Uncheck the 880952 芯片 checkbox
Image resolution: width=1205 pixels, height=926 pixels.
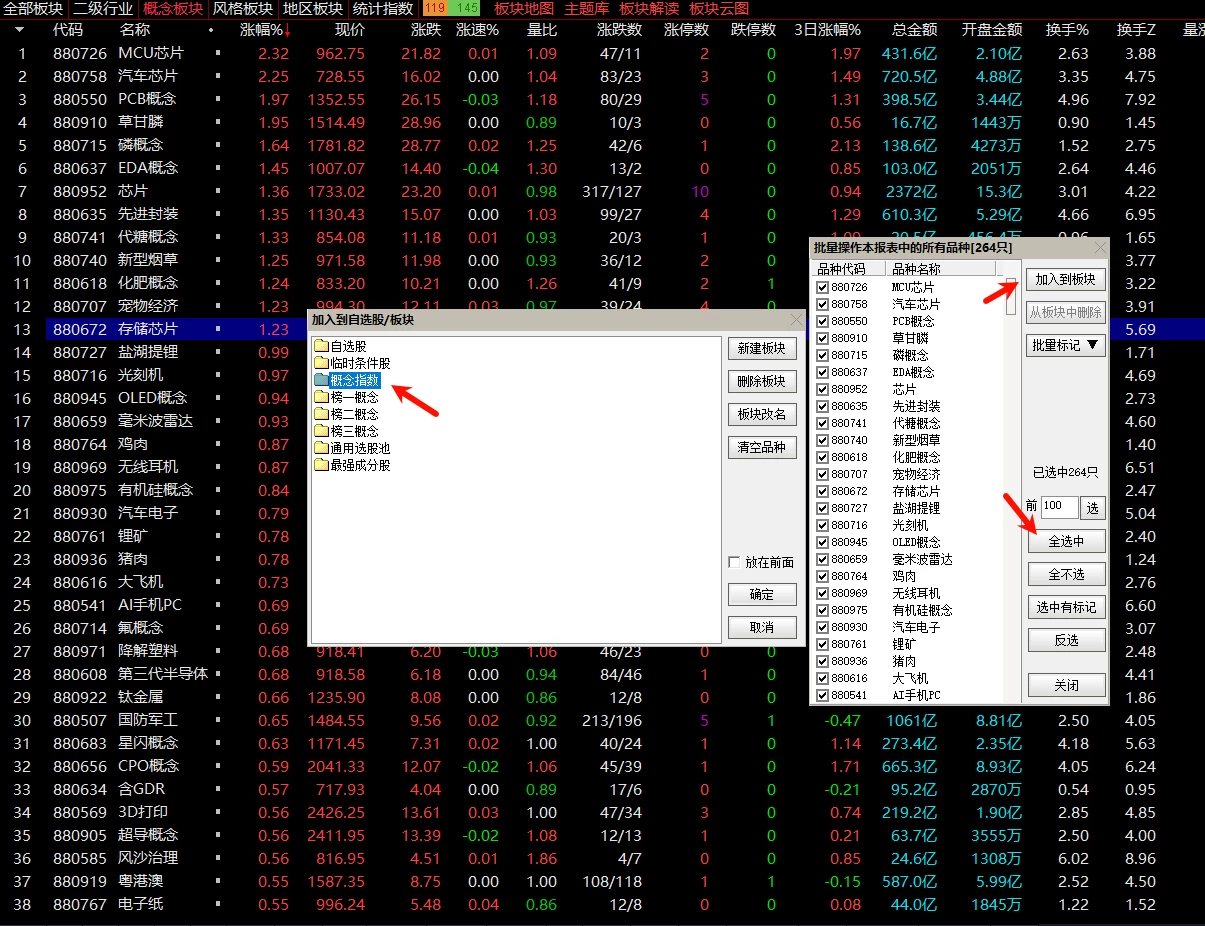(823, 389)
